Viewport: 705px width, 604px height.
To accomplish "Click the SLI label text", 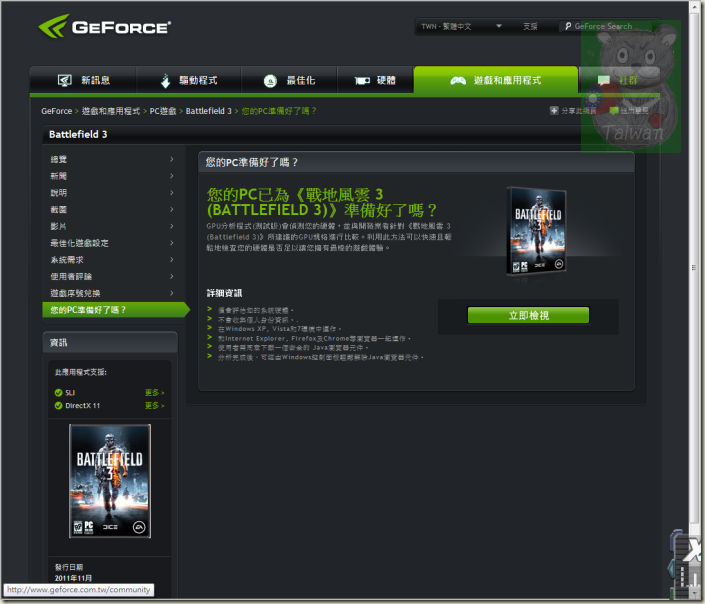I will [70, 393].
